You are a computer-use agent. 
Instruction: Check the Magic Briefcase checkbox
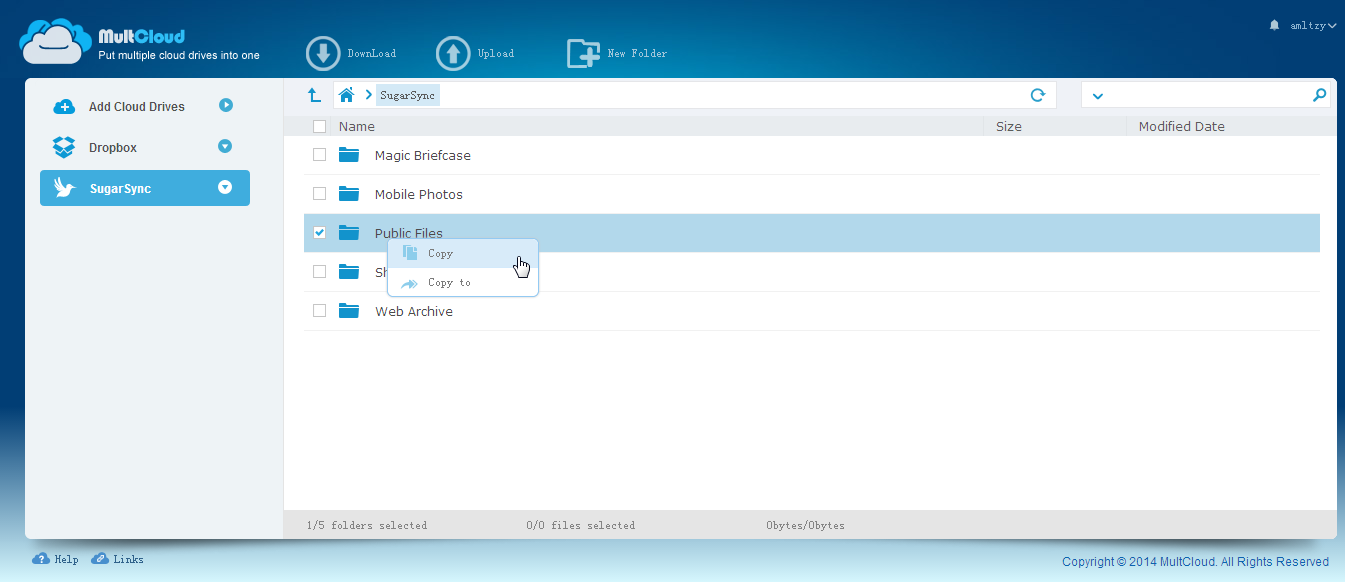click(x=319, y=155)
